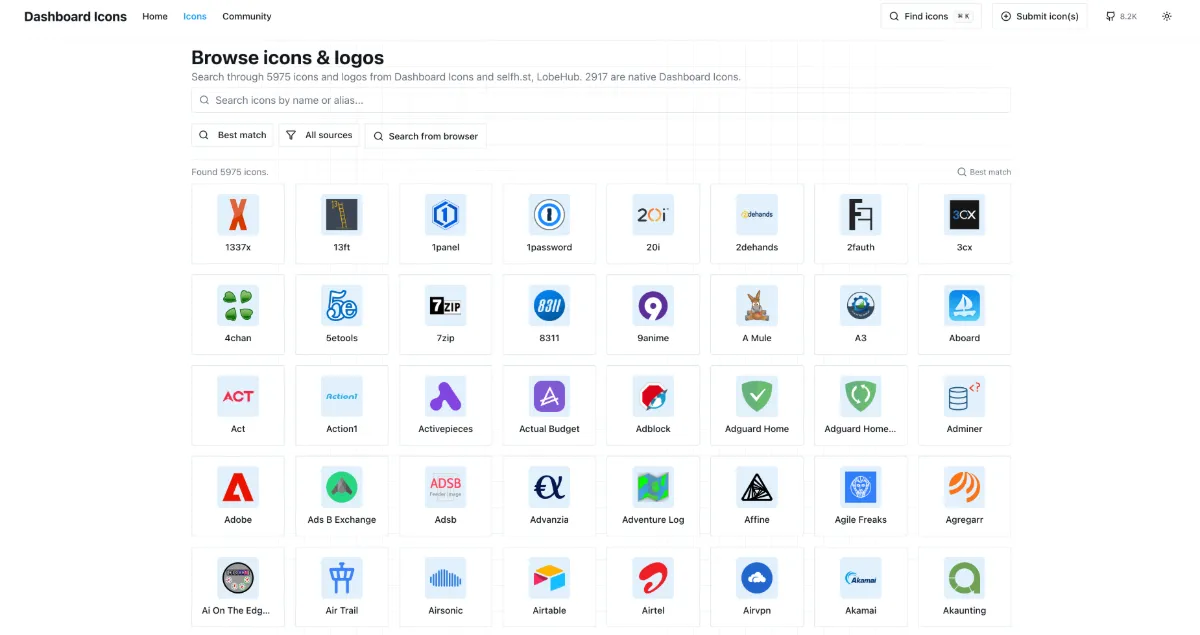Open the Adguard Home… truncated icon card
This screenshot has width=1200, height=635.
pyautogui.click(x=861, y=406)
